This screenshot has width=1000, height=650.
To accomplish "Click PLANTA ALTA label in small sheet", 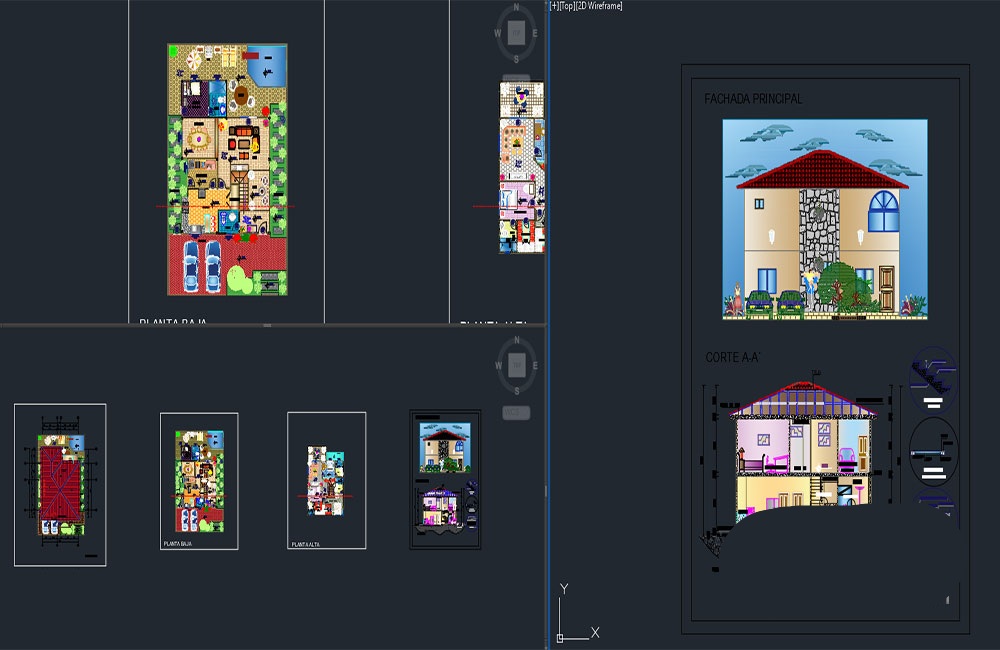I will pos(305,545).
